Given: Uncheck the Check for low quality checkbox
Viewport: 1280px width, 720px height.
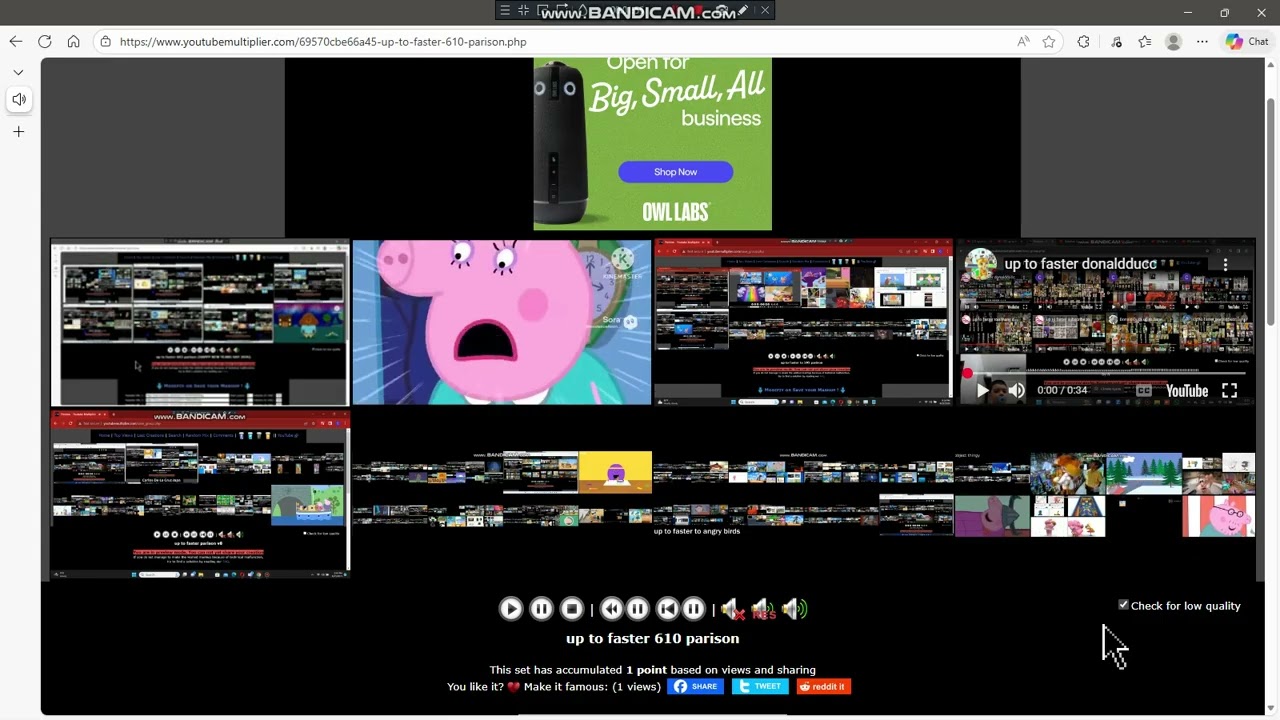Looking at the screenshot, I should (x=1123, y=605).
